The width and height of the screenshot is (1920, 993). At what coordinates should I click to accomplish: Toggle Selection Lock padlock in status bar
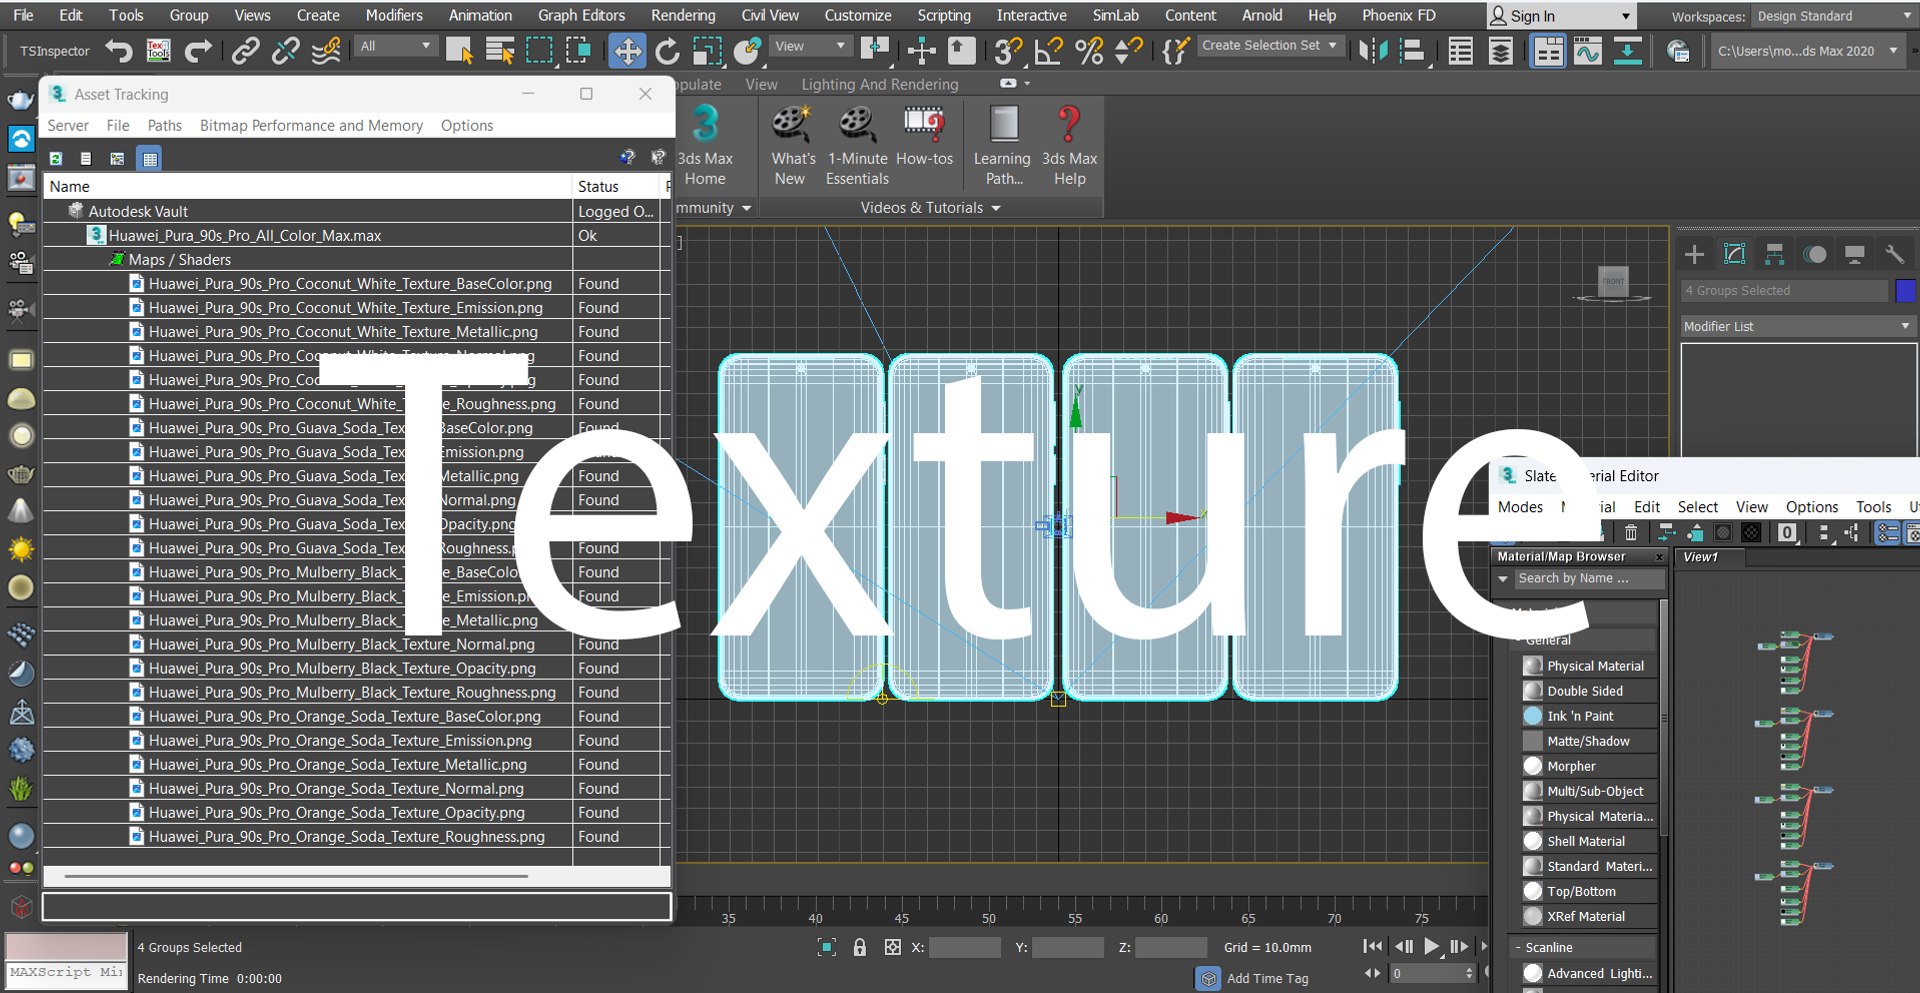coord(859,947)
